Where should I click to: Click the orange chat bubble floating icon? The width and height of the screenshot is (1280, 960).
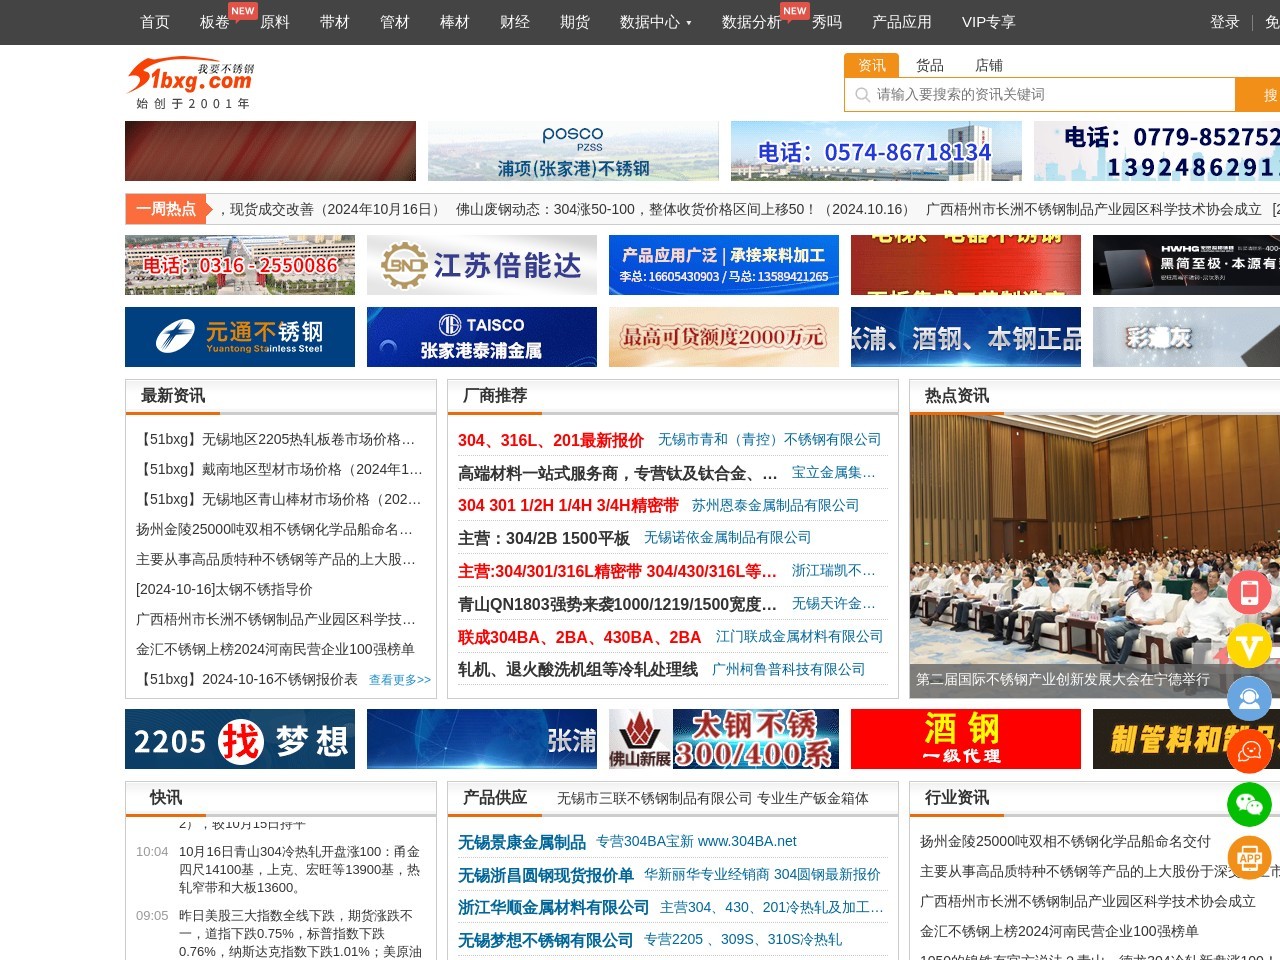1249,751
